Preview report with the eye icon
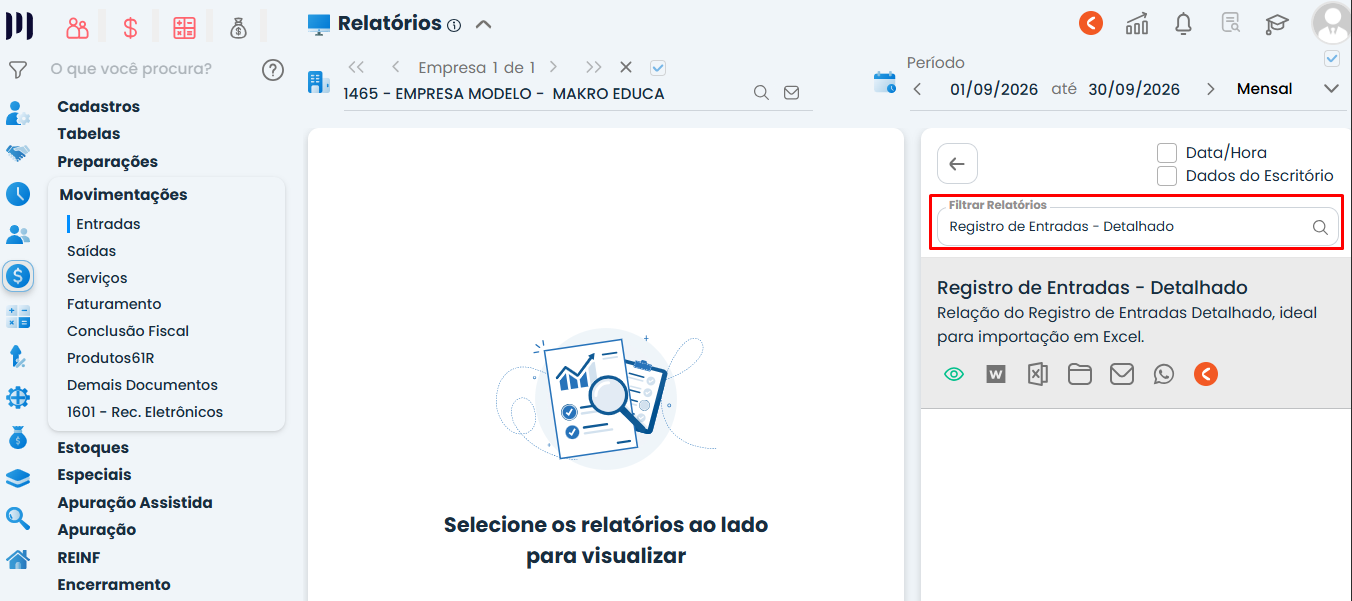Screen dimensions: 1352x601 [x=954, y=374]
